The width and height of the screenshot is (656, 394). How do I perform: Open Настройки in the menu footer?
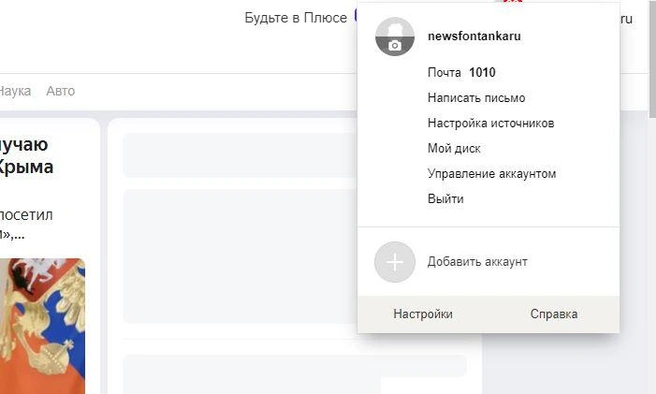point(423,314)
